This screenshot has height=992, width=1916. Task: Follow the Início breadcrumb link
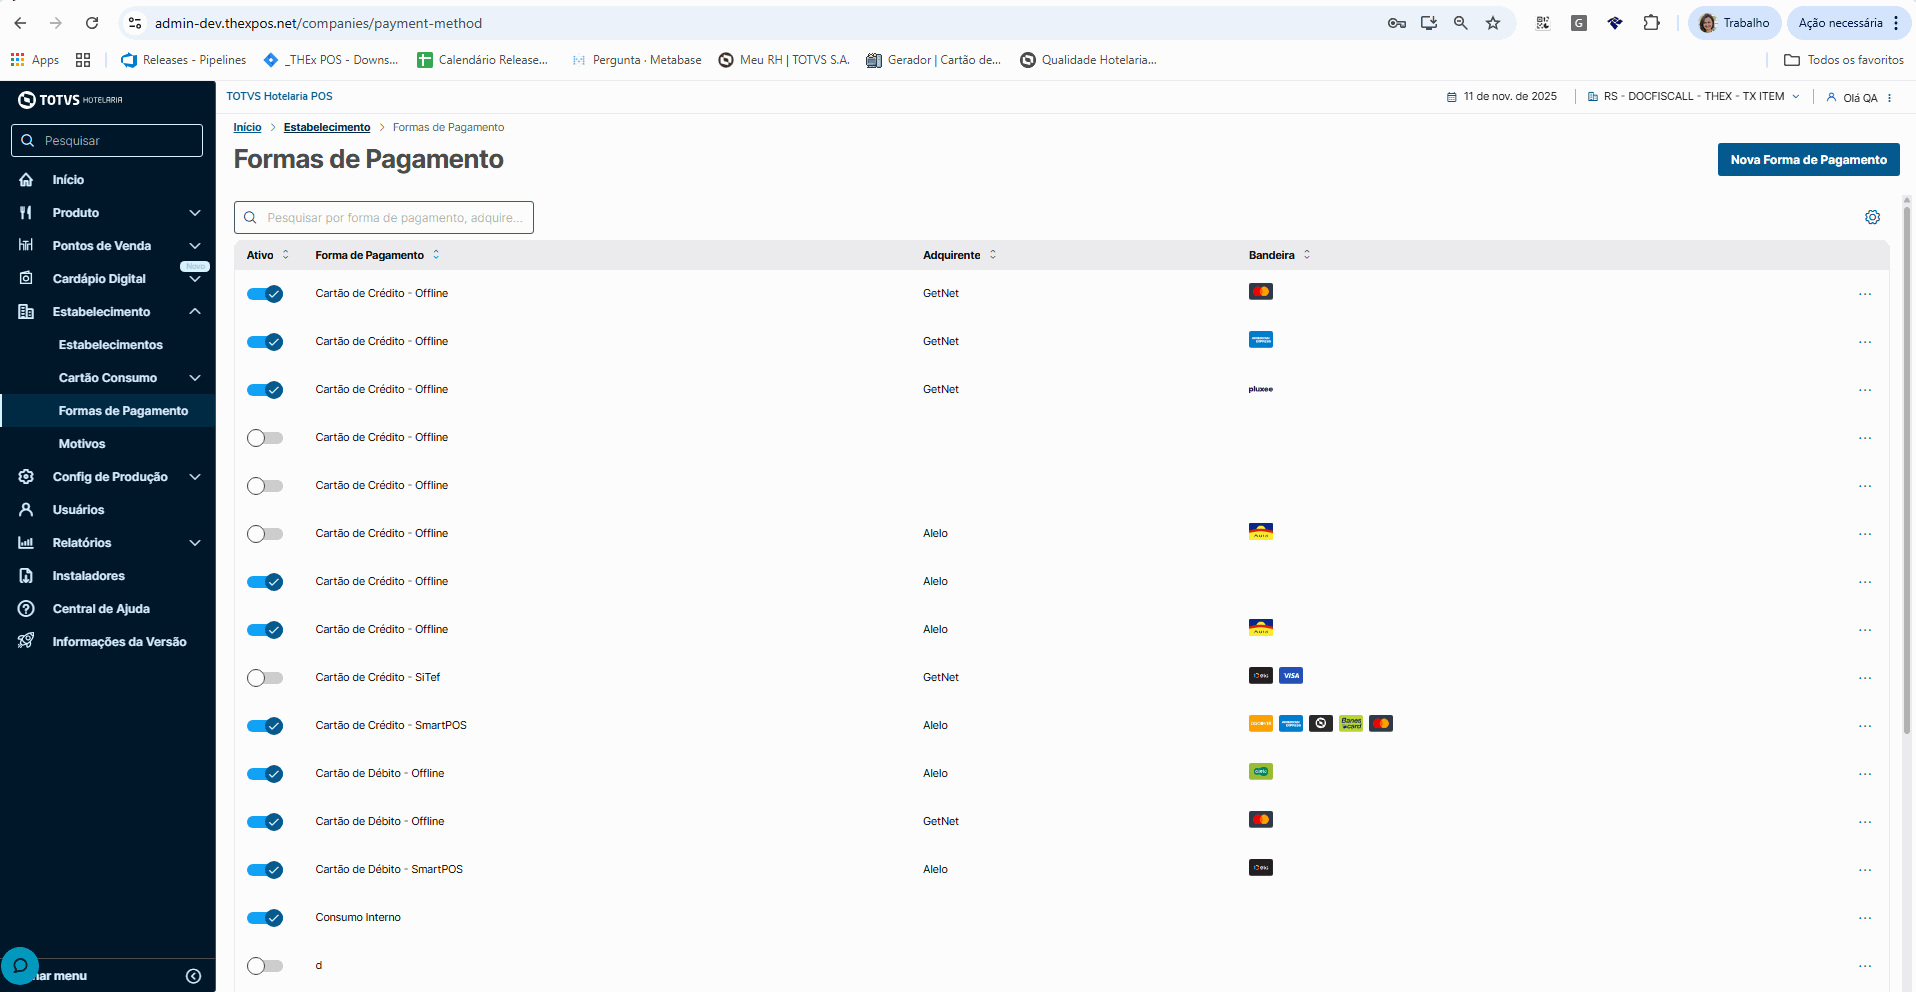coord(247,128)
